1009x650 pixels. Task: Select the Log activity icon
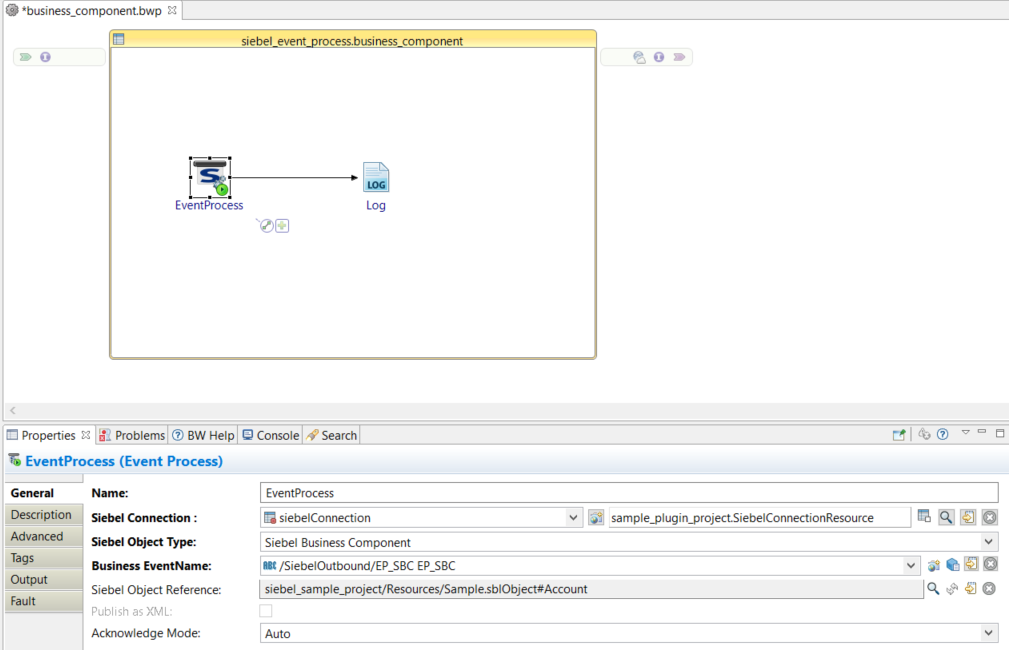point(376,177)
